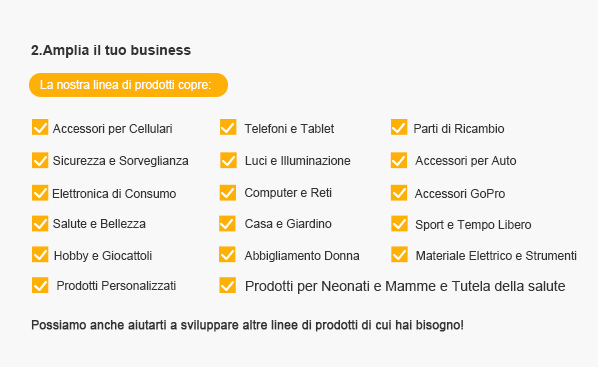Click the checkmark beside Accessori per Cellulari

click(40, 127)
